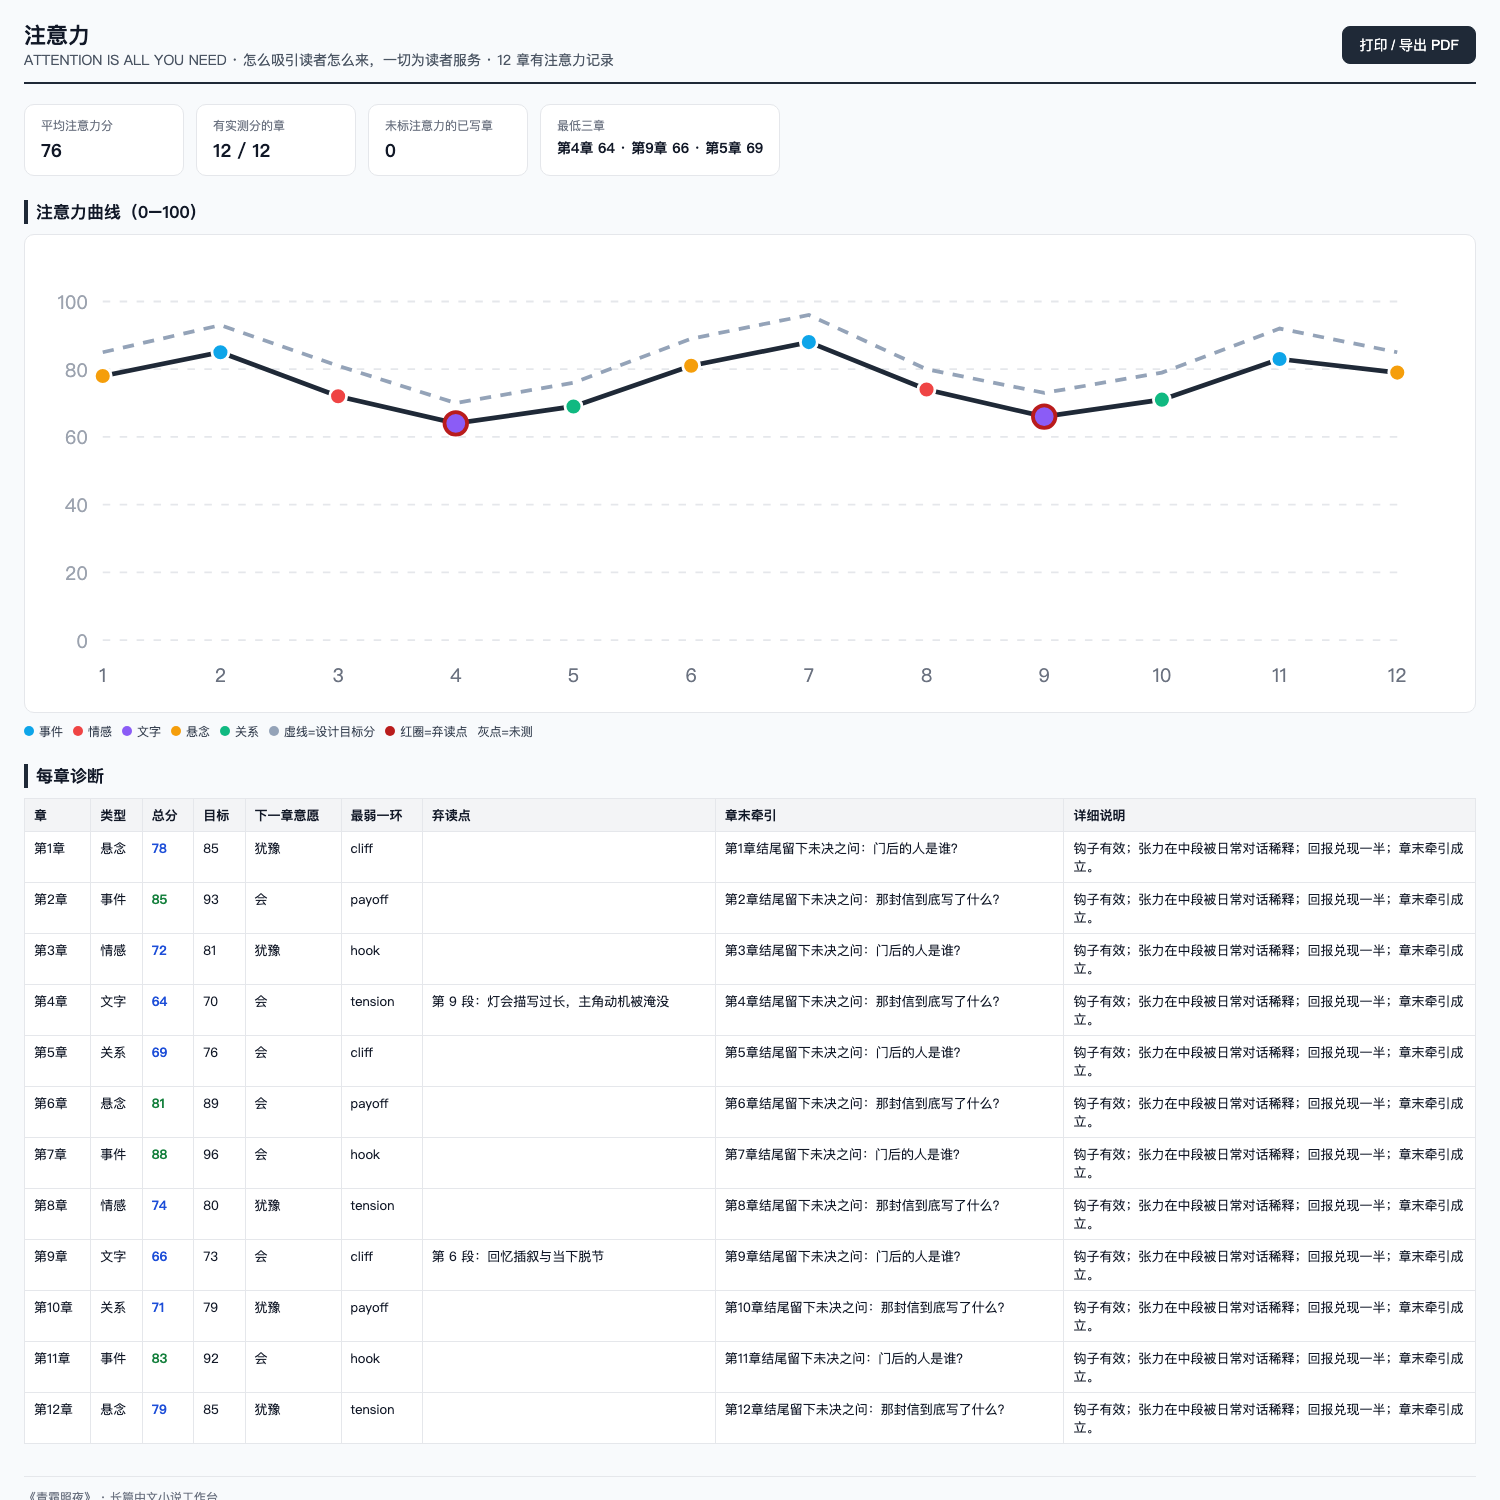The image size is (1500, 1500).
Task: Open the 有实测分的章 summary card
Action: pos(276,140)
